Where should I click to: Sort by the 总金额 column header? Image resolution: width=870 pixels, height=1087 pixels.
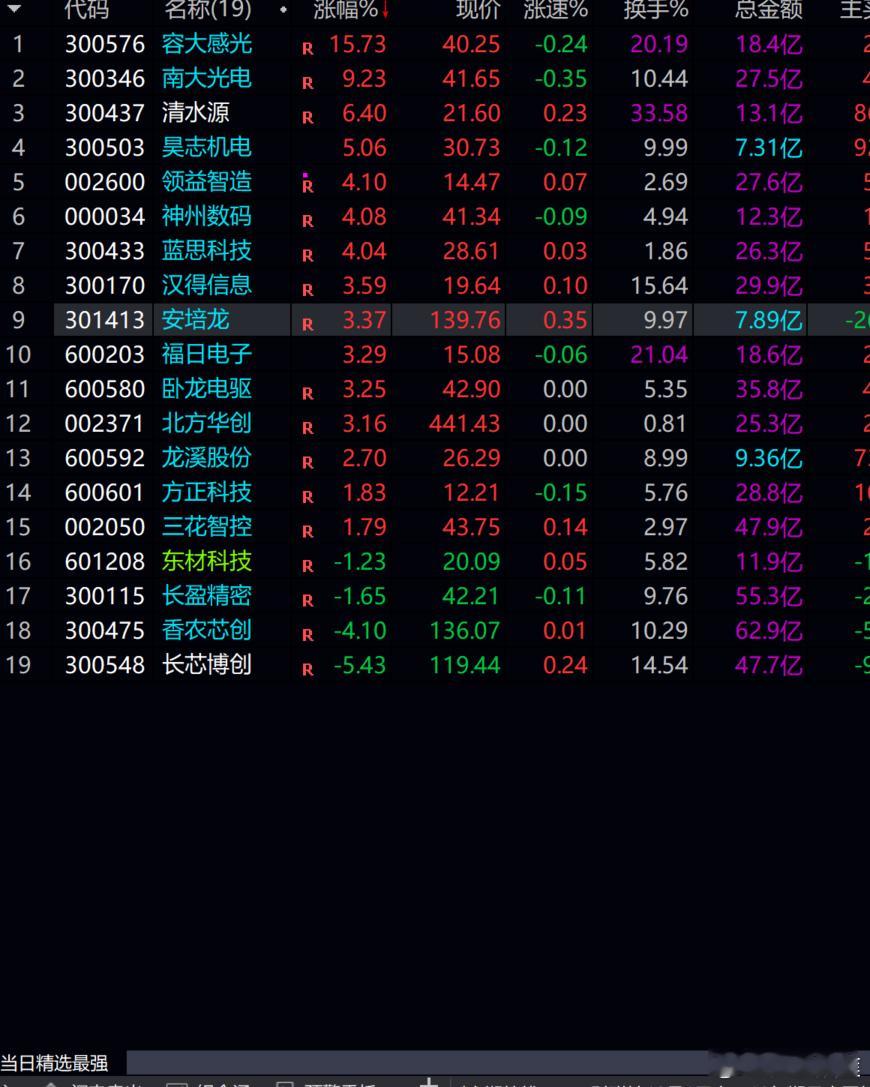769,10
